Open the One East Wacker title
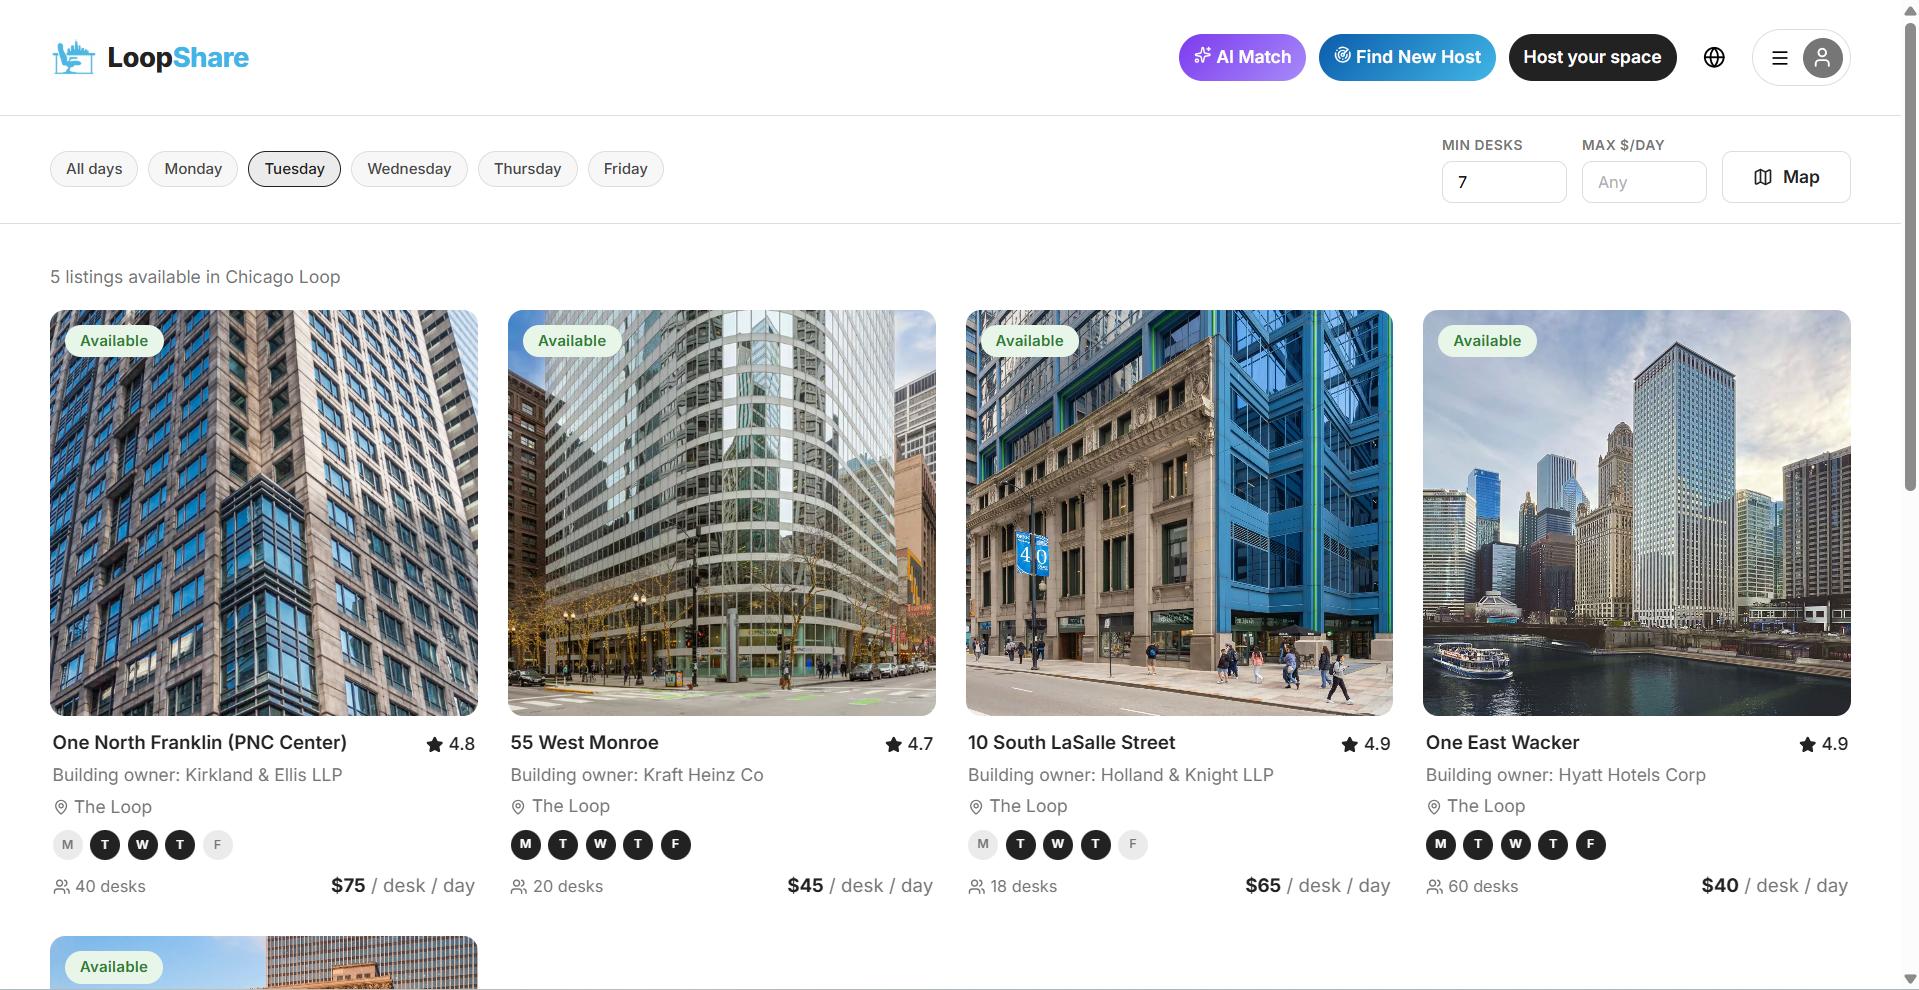This screenshot has height=990, width=1919. tap(1502, 743)
